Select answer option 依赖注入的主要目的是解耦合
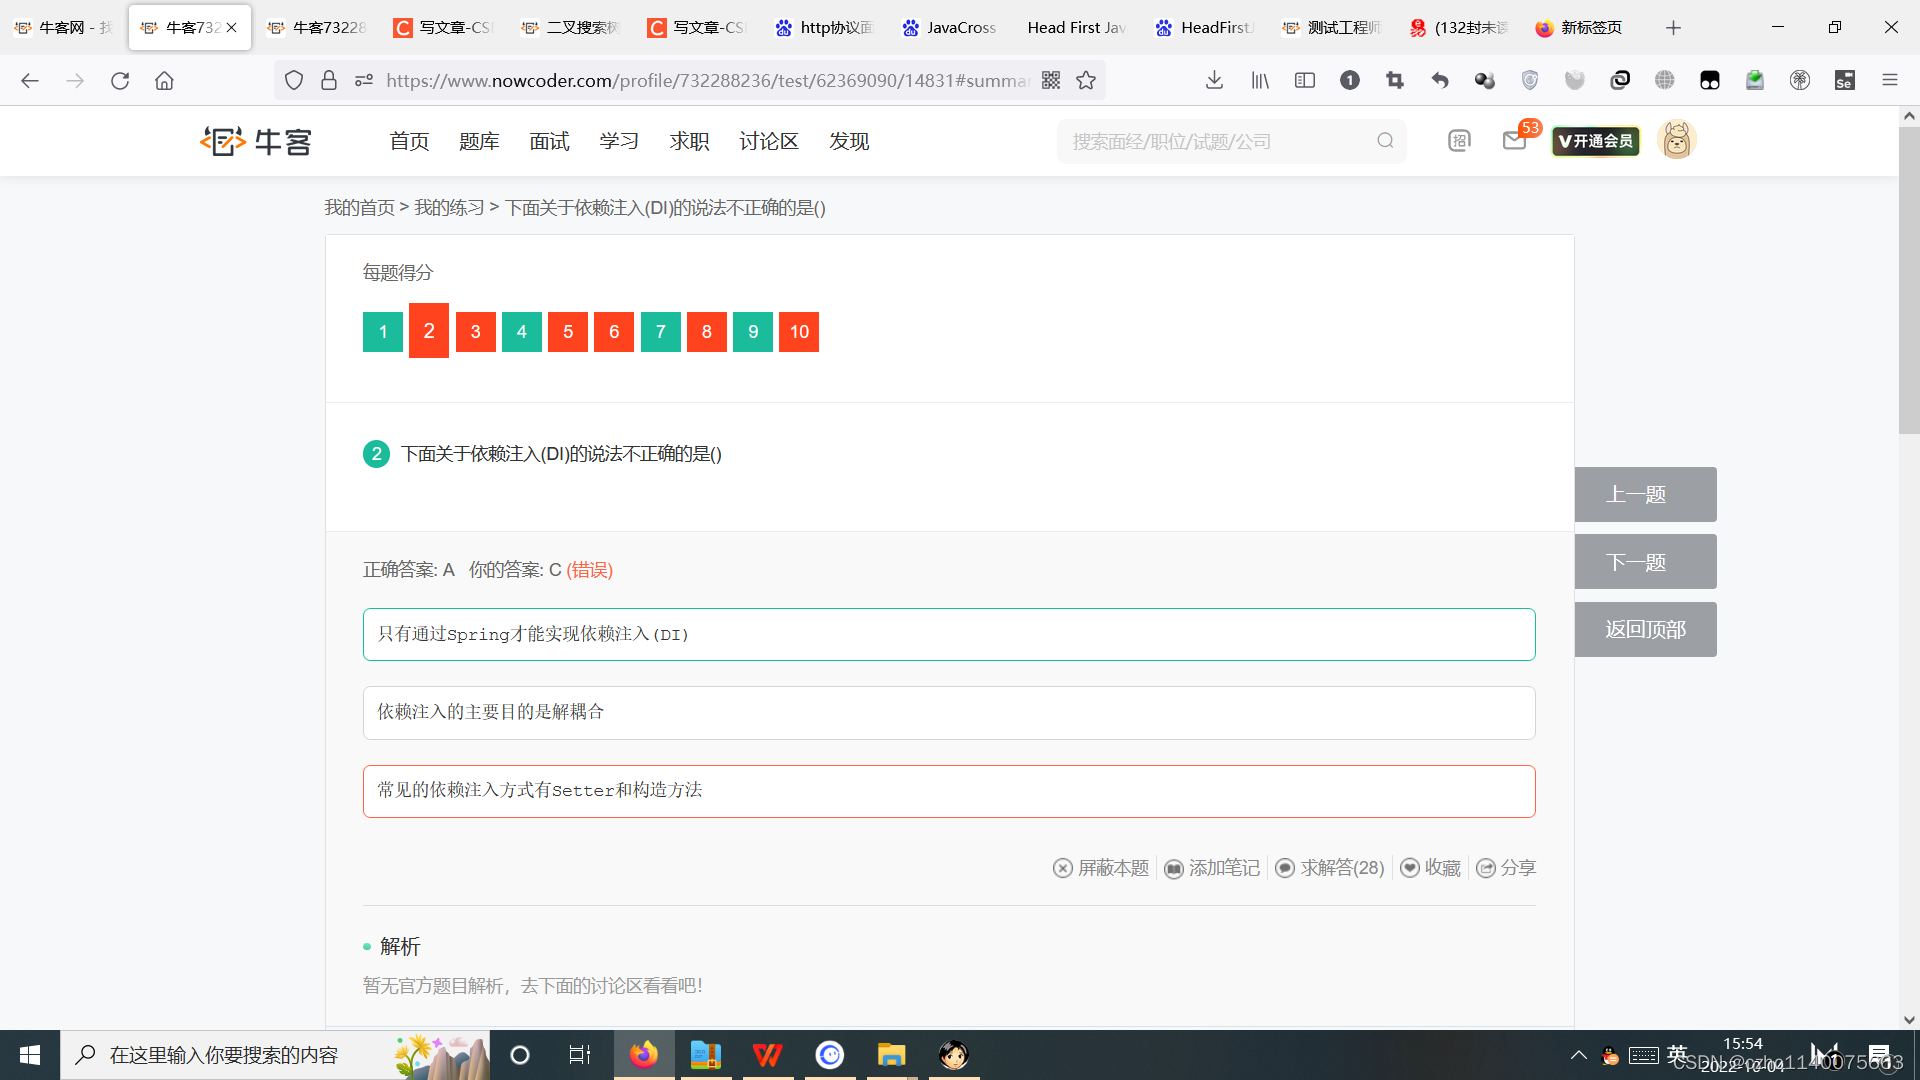1920x1080 pixels. coord(949,712)
